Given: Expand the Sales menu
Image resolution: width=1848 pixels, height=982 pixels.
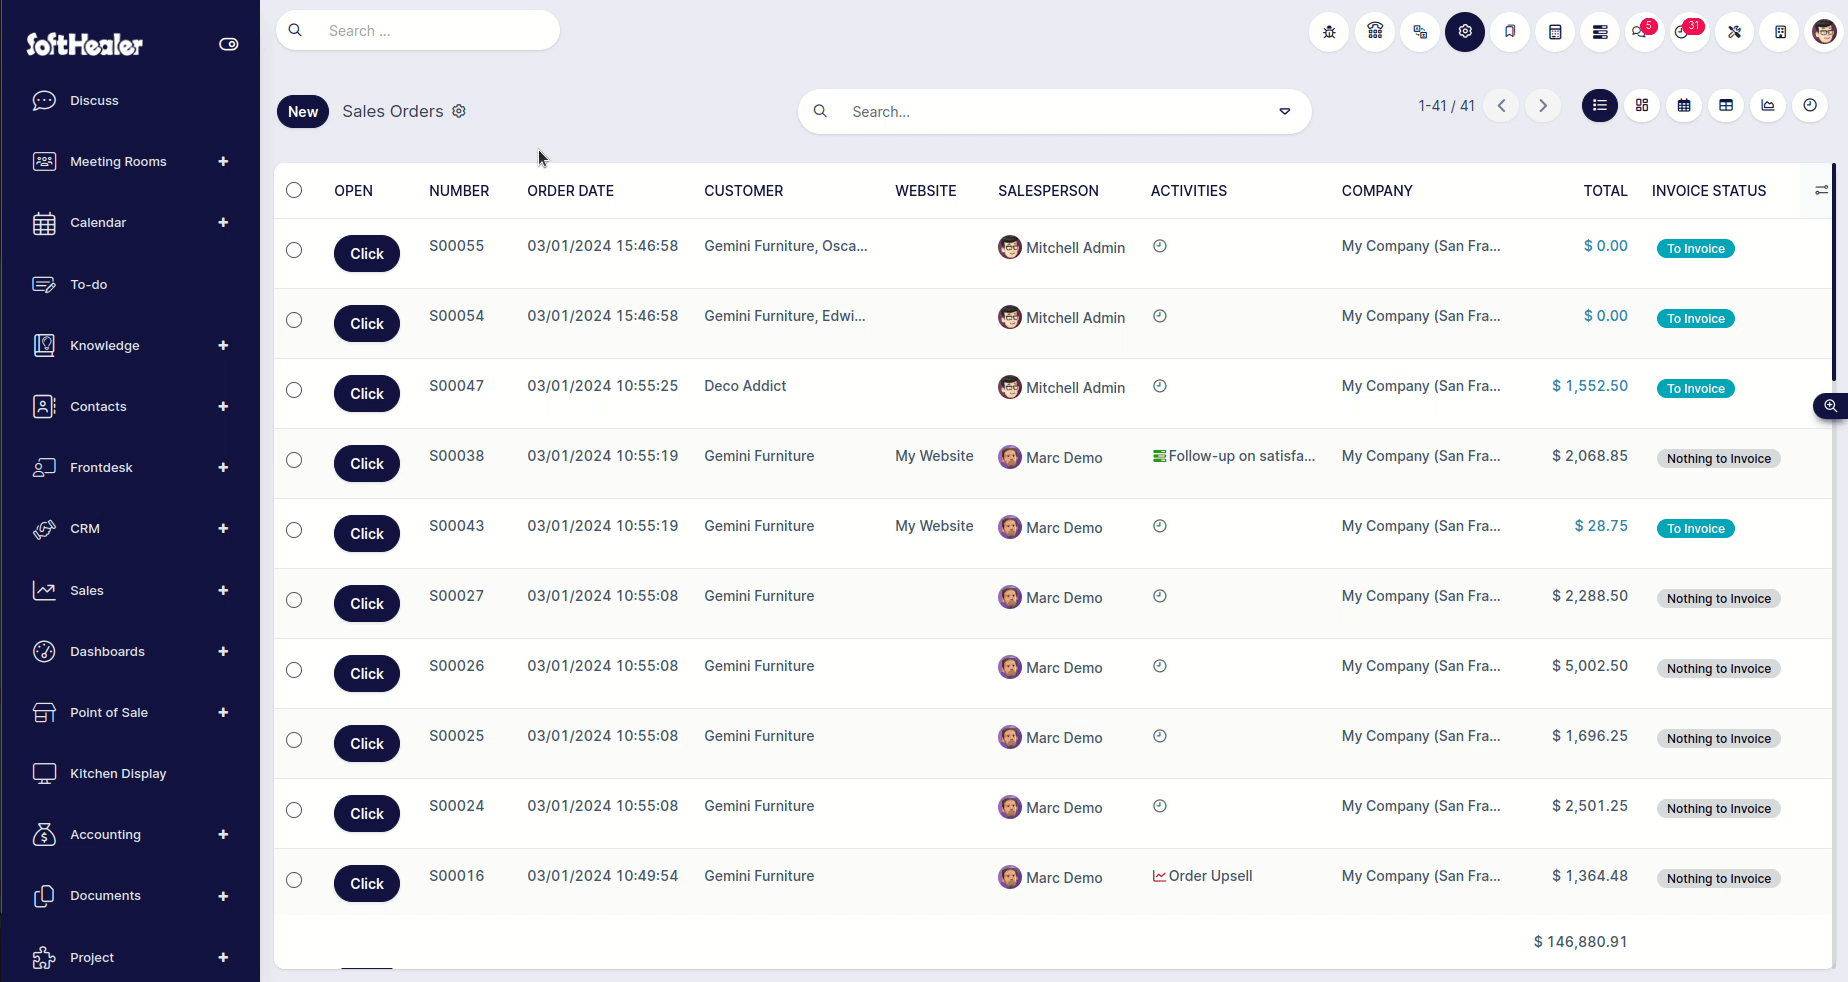Looking at the screenshot, I should [223, 590].
